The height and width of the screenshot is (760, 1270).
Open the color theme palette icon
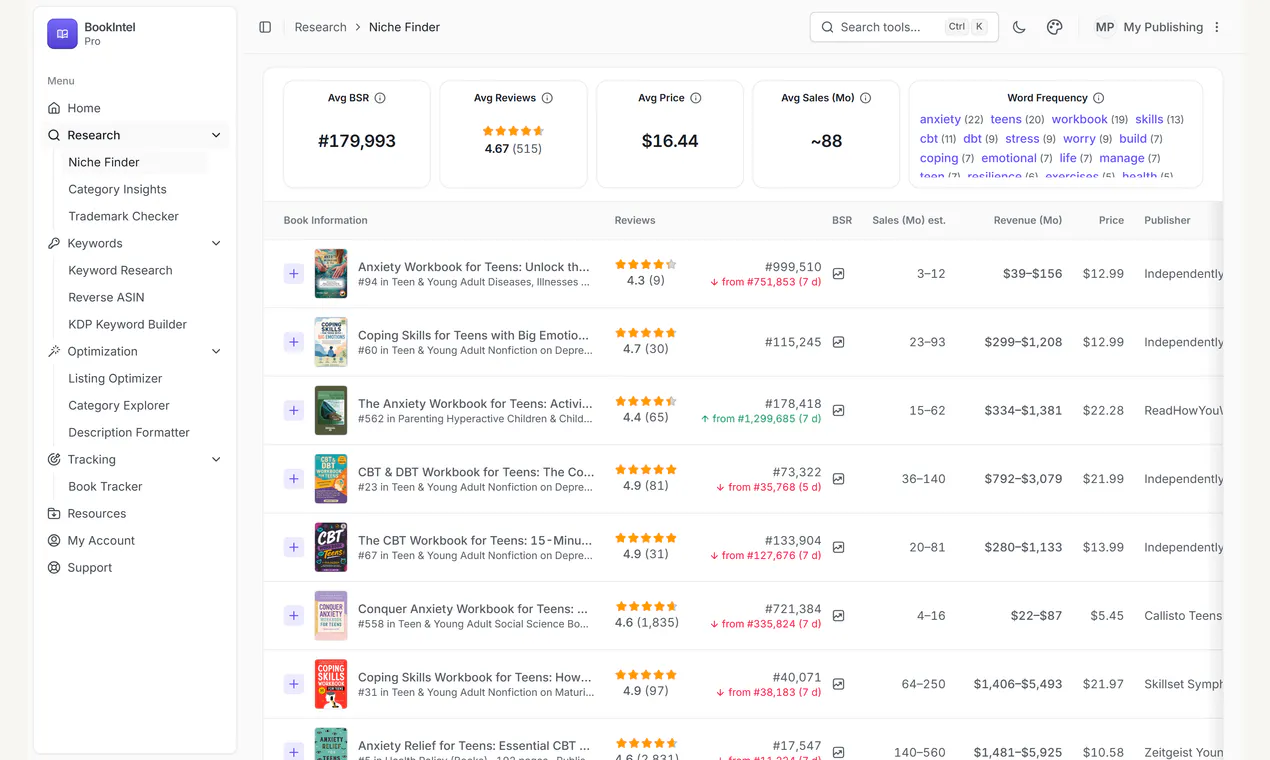(1054, 27)
